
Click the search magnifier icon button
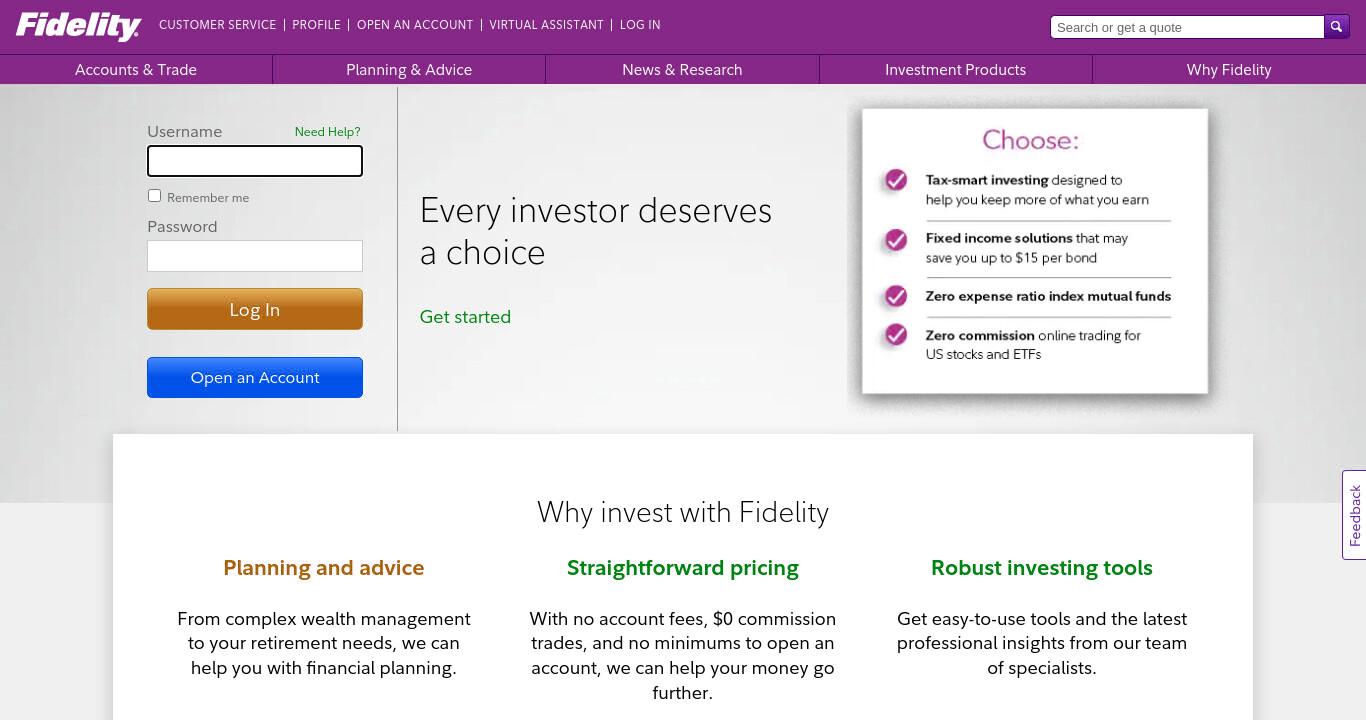pyautogui.click(x=1337, y=27)
